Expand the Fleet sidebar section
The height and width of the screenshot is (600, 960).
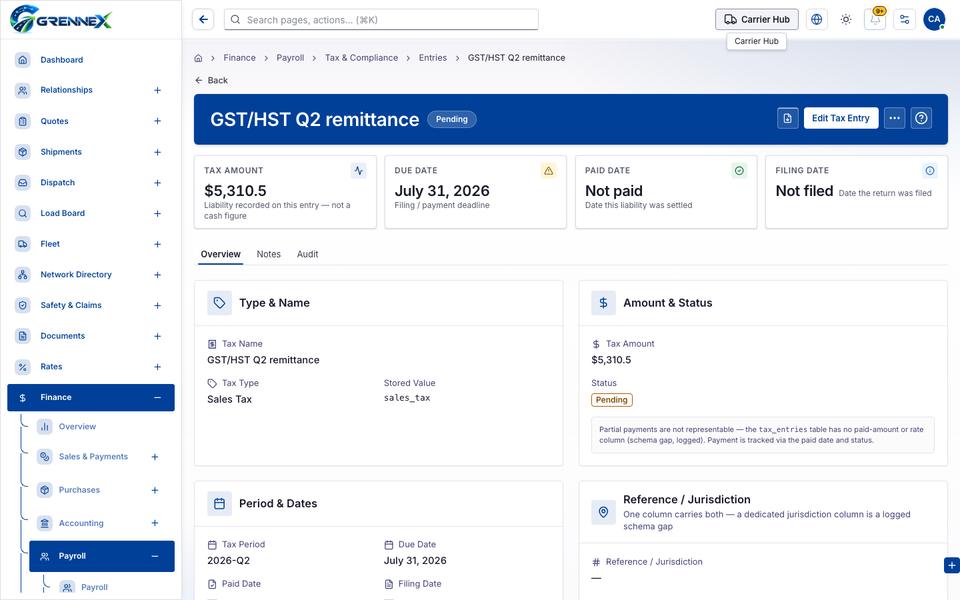[x=157, y=244]
